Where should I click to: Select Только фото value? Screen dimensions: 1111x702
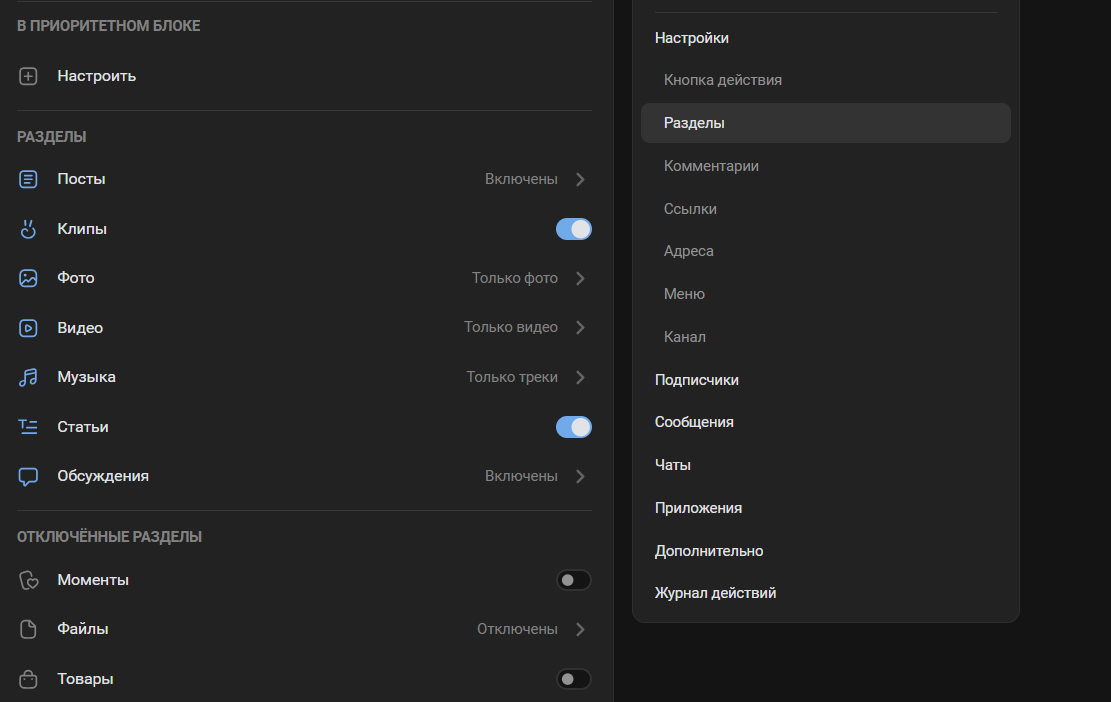tap(515, 278)
